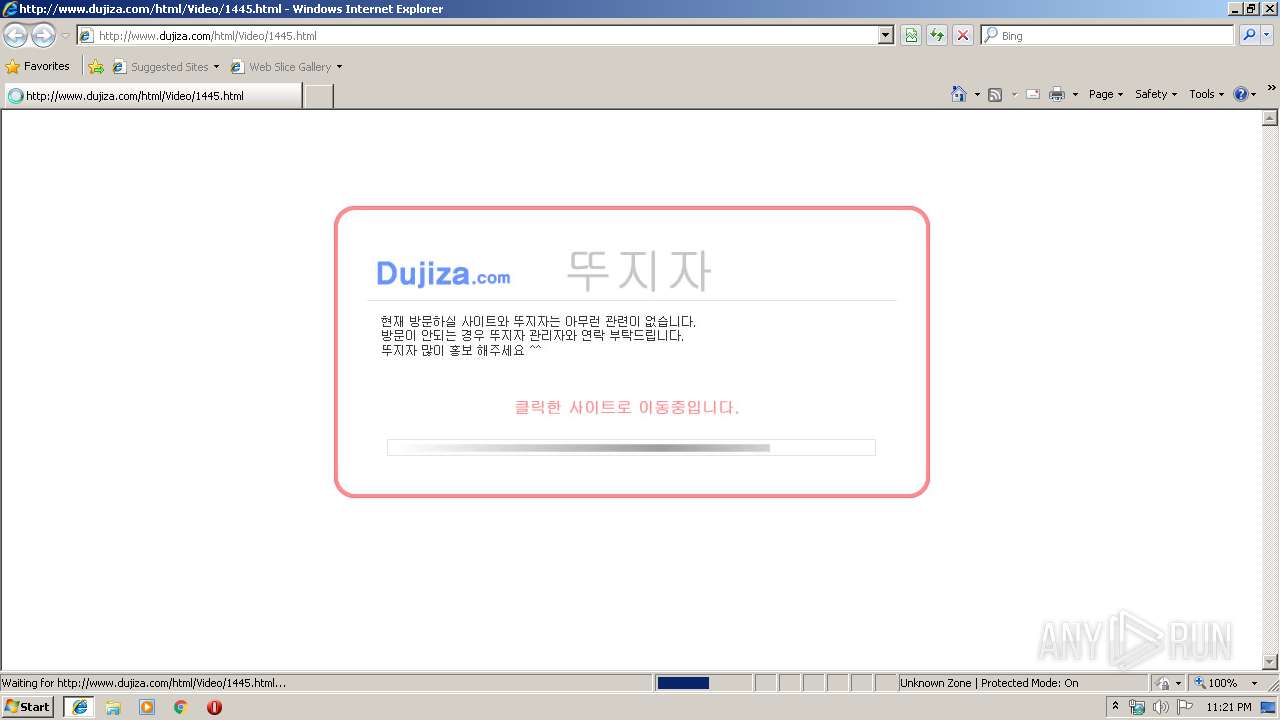Click the RSS Feeds icon
The image size is (1280, 720).
995,94
